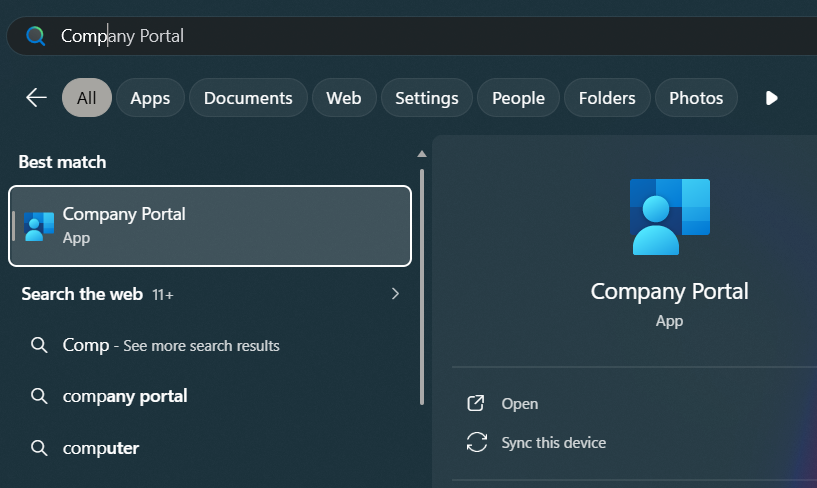This screenshot has width=817, height=488.
Task: Switch to the Documents filter tab
Action: pos(248,98)
